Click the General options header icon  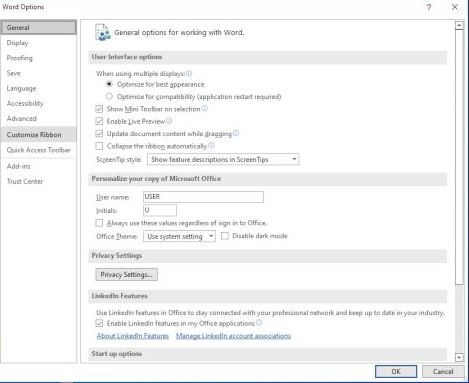pyautogui.click(x=103, y=32)
